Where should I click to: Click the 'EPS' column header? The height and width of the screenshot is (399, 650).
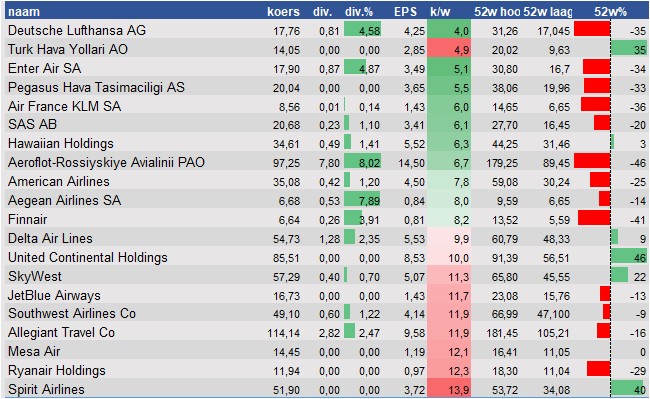point(405,12)
